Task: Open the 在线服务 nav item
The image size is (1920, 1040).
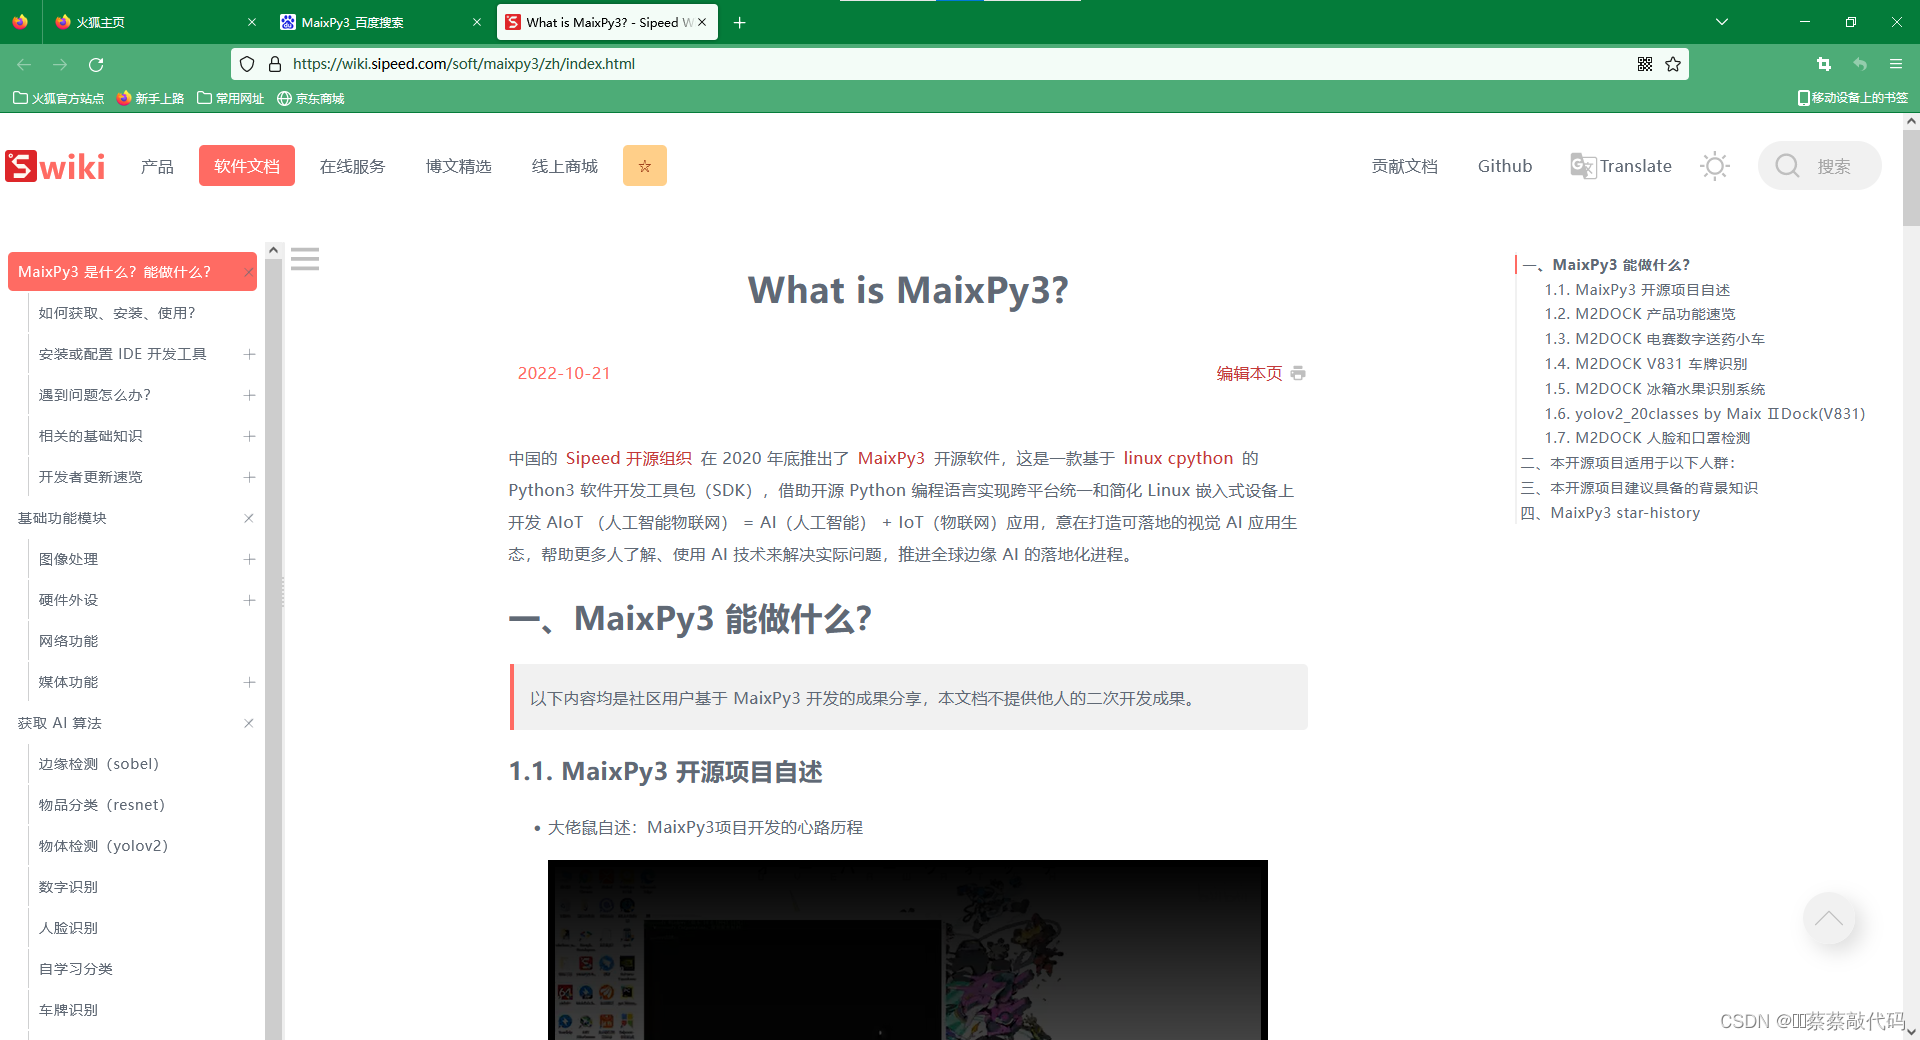Action: (352, 166)
